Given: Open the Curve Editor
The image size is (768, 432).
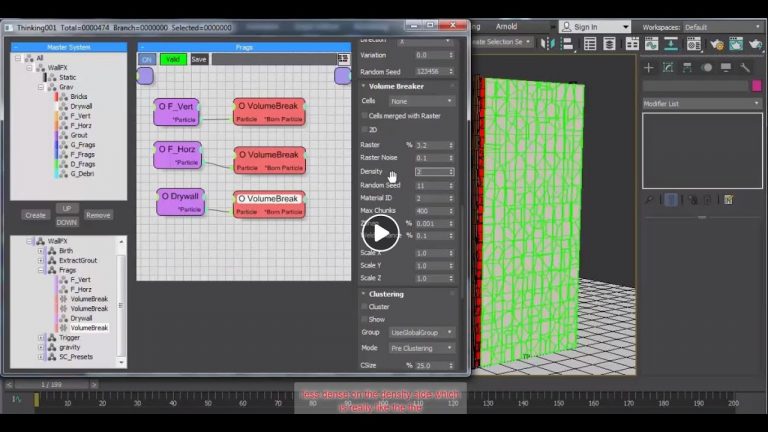Looking at the screenshot, I should [x=651, y=44].
